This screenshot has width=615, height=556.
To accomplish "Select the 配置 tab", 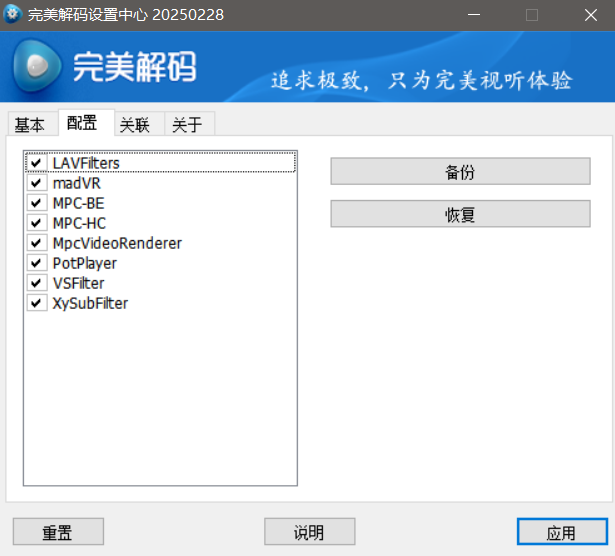I will pyautogui.click(x=86, y=123).
